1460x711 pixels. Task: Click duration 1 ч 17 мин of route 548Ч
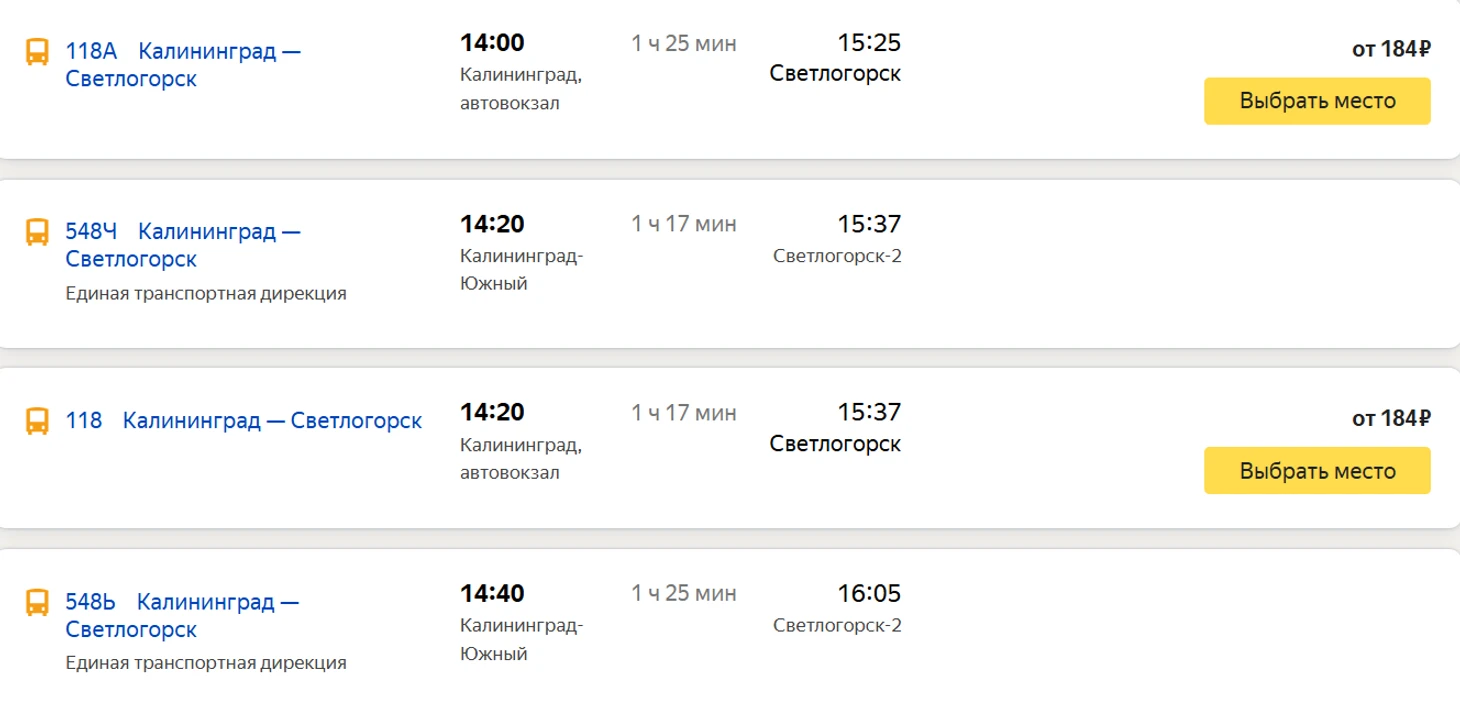pyautogui.click(x=683, y=224)
